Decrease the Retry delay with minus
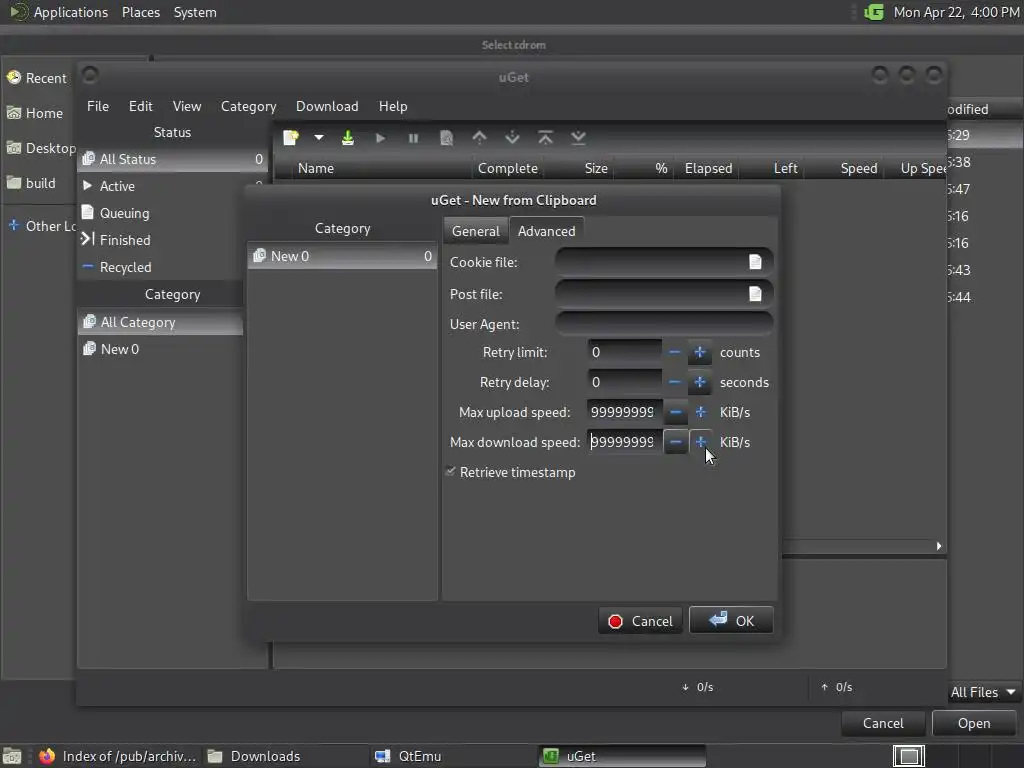 [x=675, y=382]
